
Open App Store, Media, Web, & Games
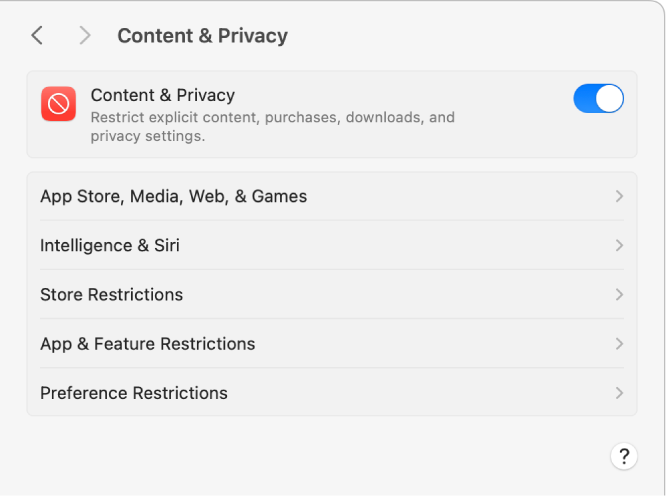173,197
